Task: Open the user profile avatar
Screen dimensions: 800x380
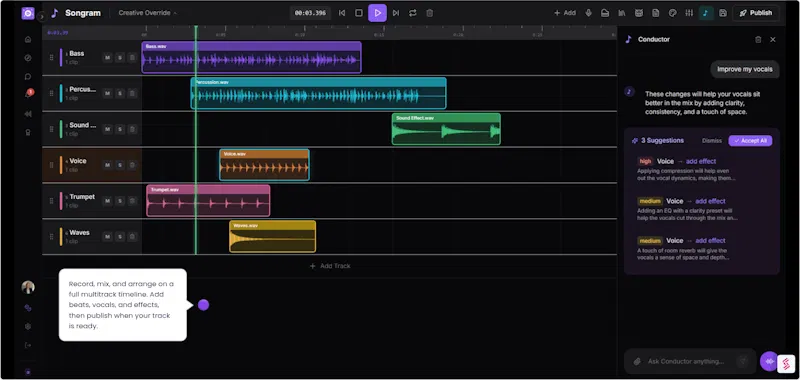Action: (x=28, y=287)
